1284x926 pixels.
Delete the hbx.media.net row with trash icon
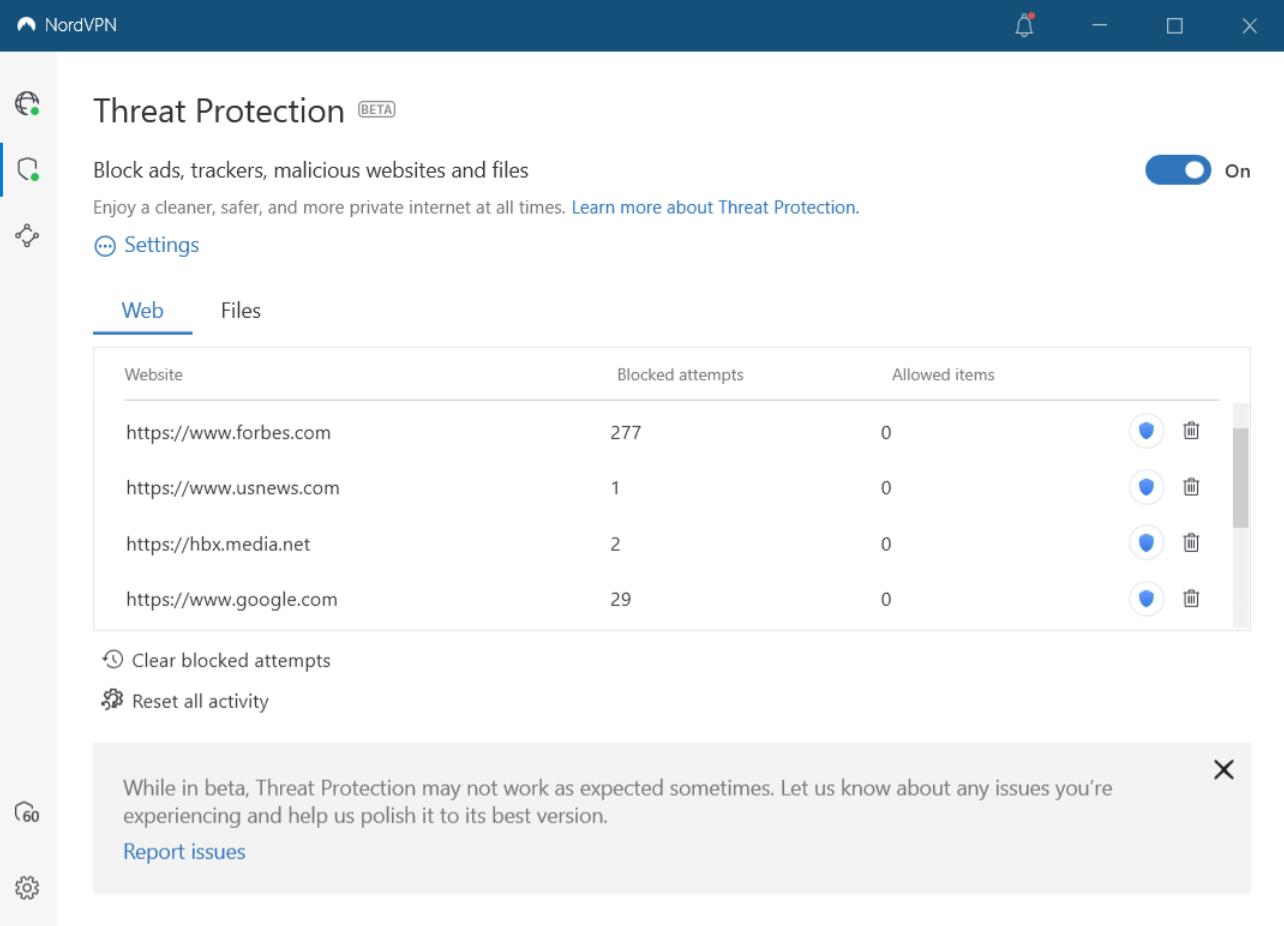tap(1191, 543)
